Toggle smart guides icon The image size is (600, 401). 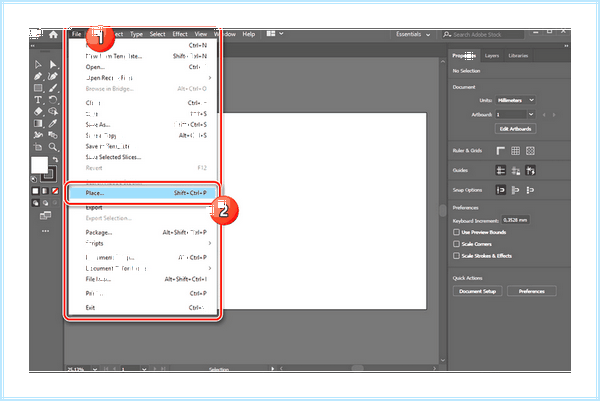530,170
